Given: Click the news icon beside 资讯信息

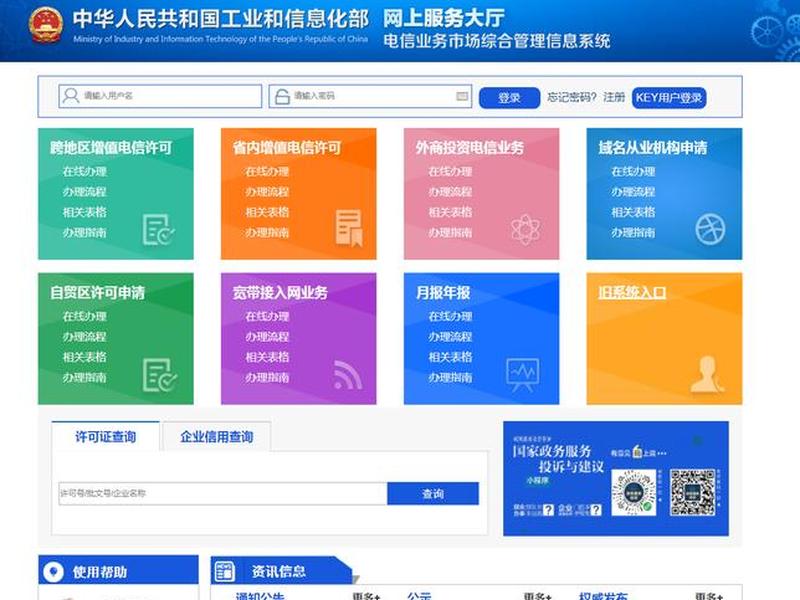Looking at the screenshot, I should (224, 571).
